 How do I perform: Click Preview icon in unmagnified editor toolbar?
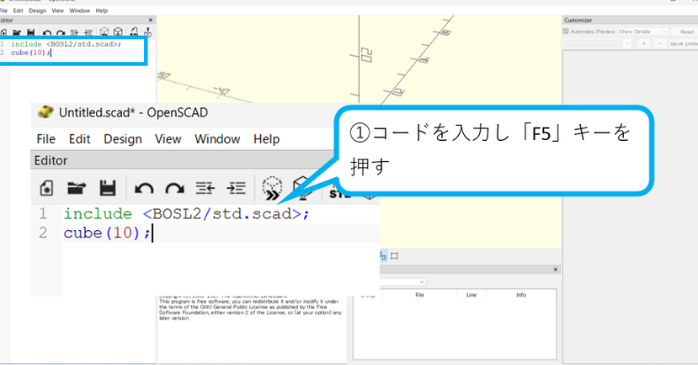click(104, 32)
